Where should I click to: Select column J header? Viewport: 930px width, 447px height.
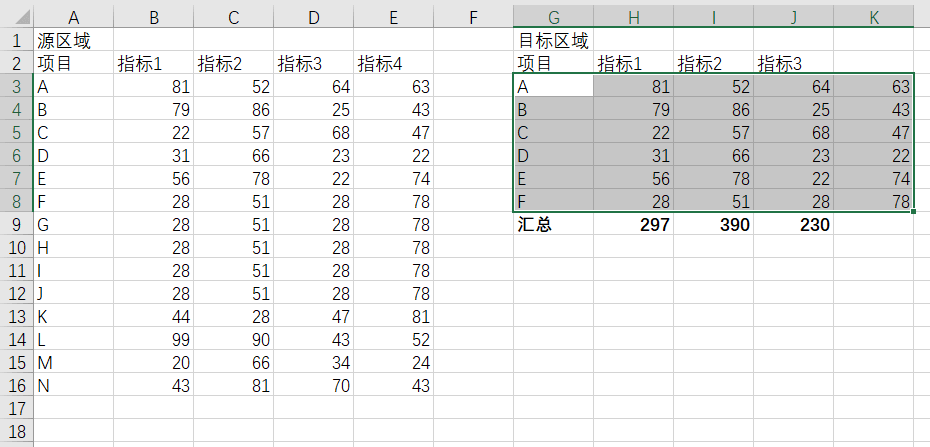pyautogui.click(x=794, y=17)
